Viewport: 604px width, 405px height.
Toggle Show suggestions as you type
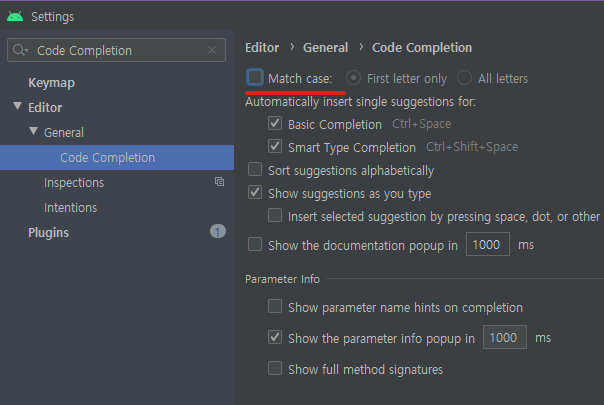pos(255,192)
